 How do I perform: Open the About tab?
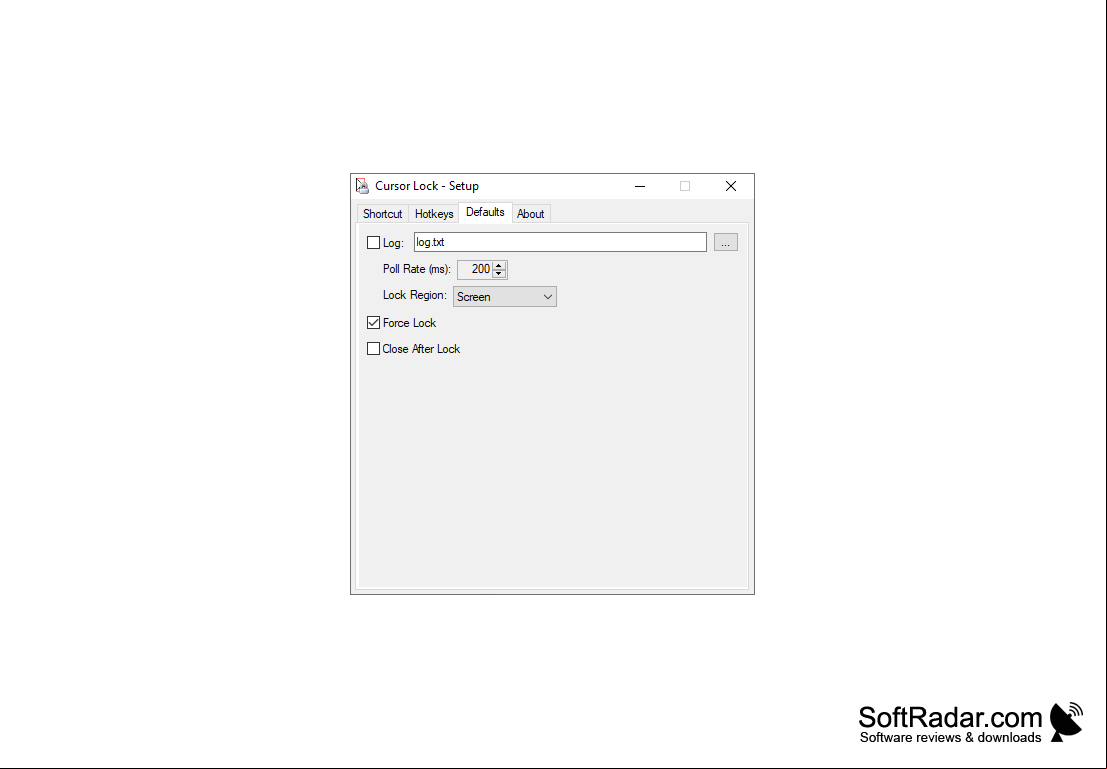(530, 214)
